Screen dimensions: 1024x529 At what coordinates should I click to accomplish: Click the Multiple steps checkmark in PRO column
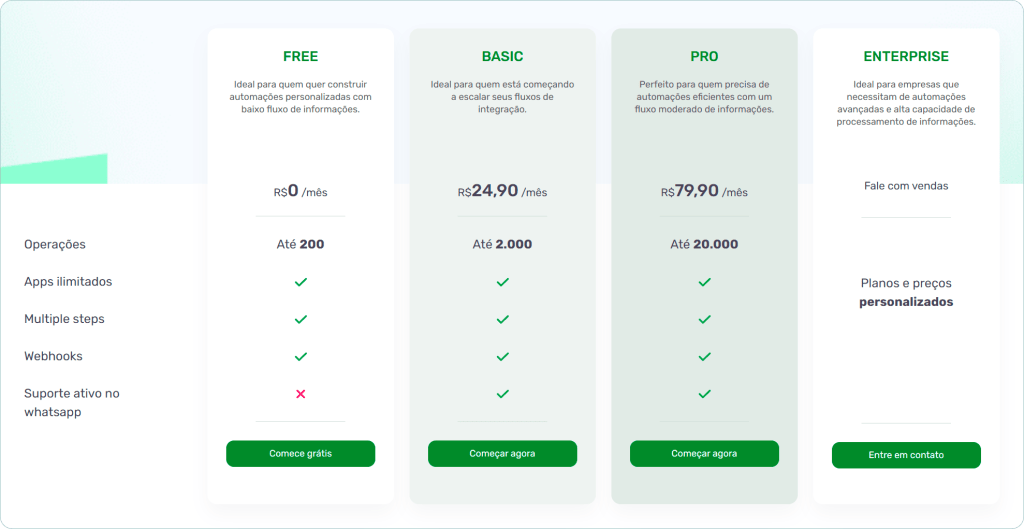coord(704,319)
